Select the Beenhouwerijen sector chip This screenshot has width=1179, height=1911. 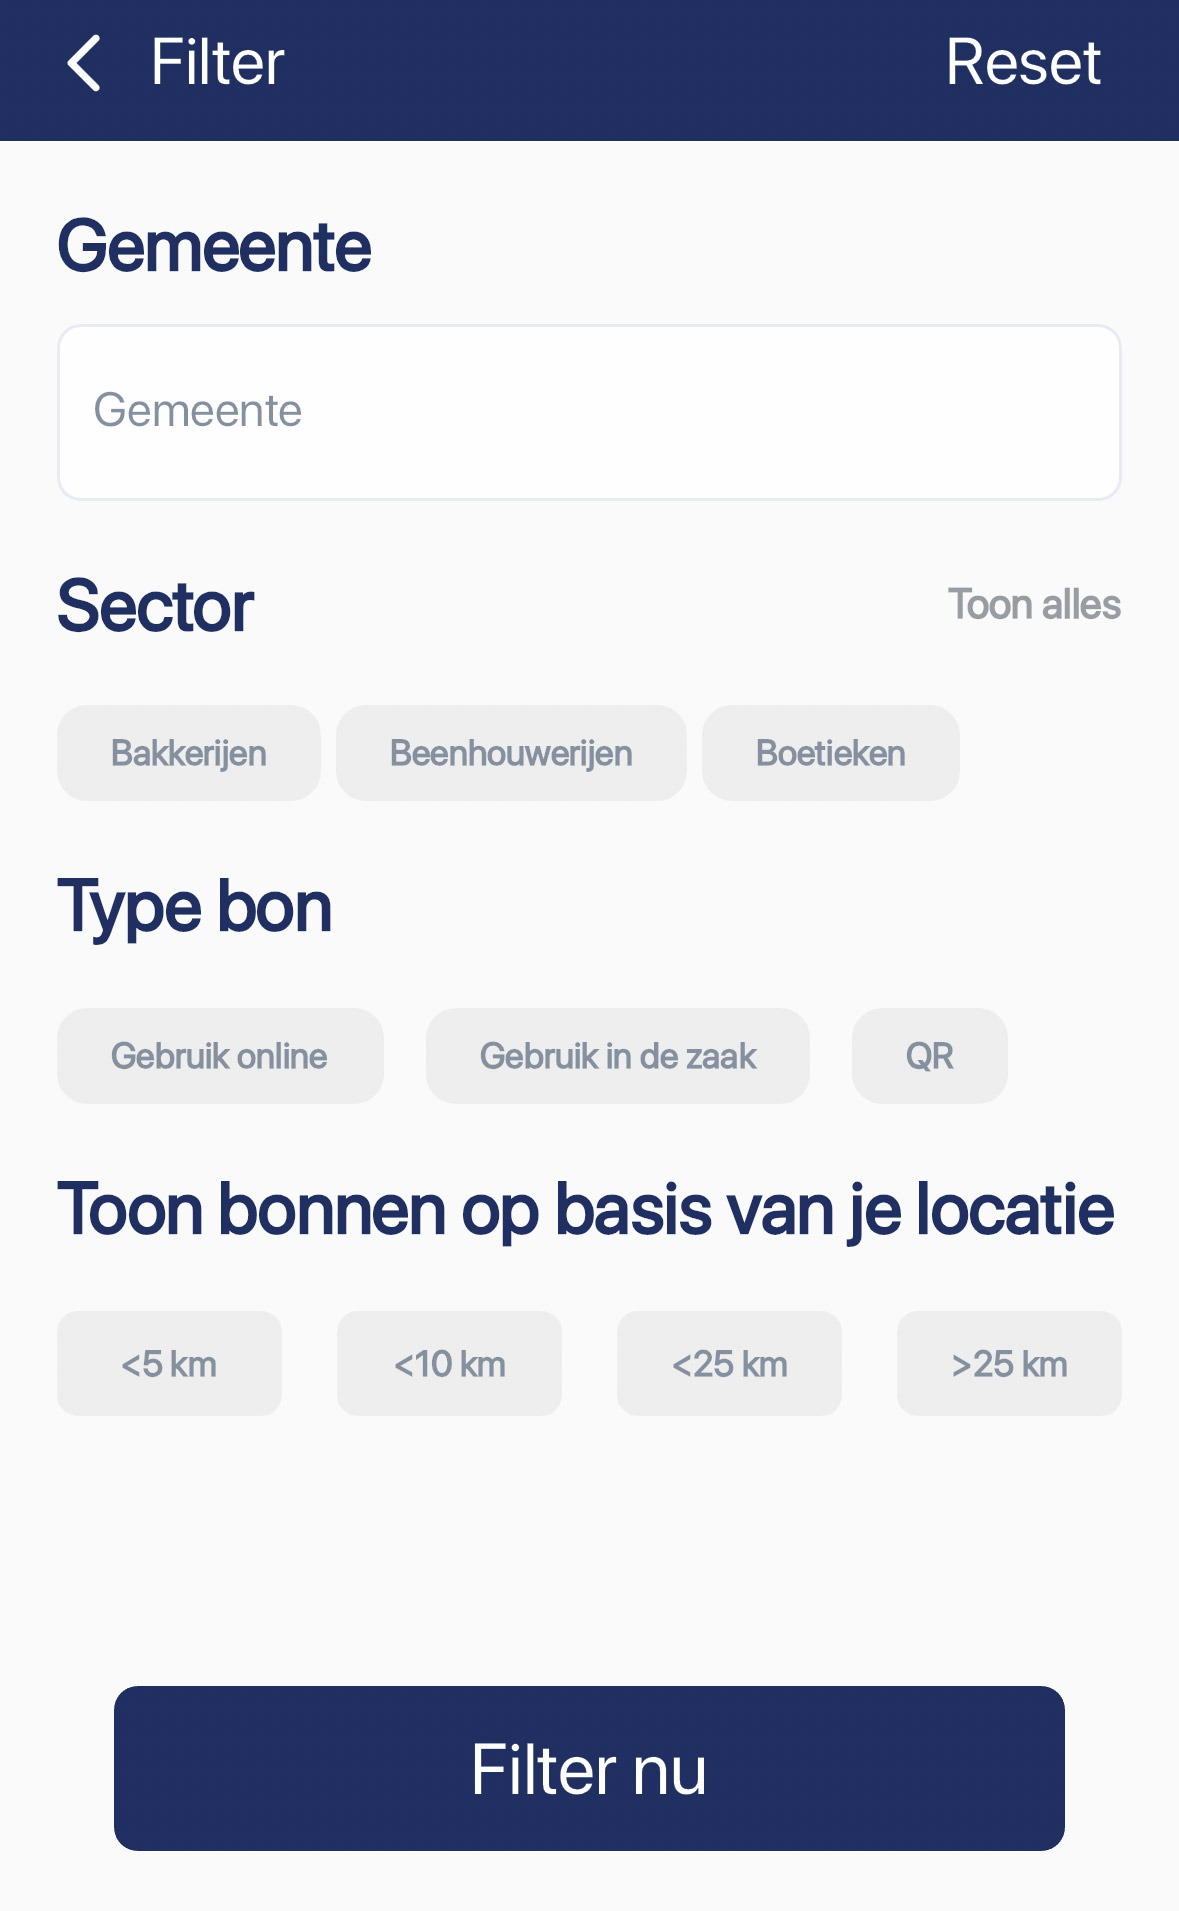pyautogui.click(x=511, y=753)
